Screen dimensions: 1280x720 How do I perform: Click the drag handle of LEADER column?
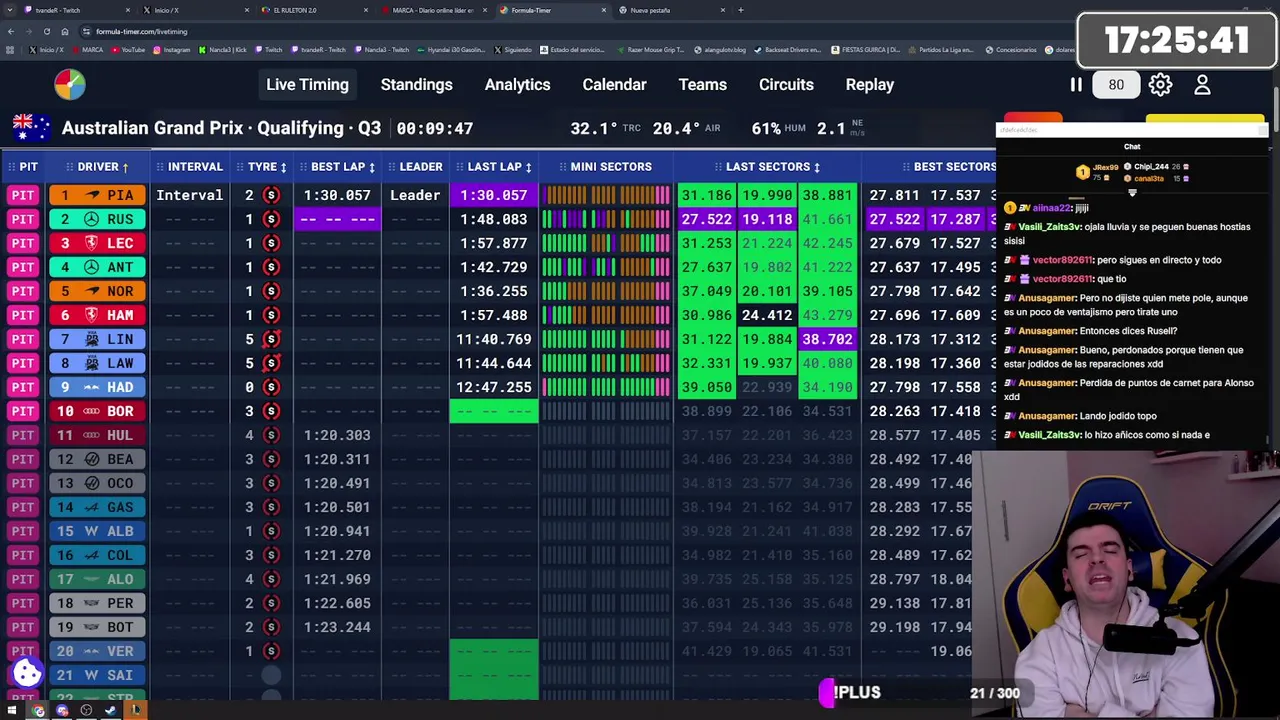point(390,167)
